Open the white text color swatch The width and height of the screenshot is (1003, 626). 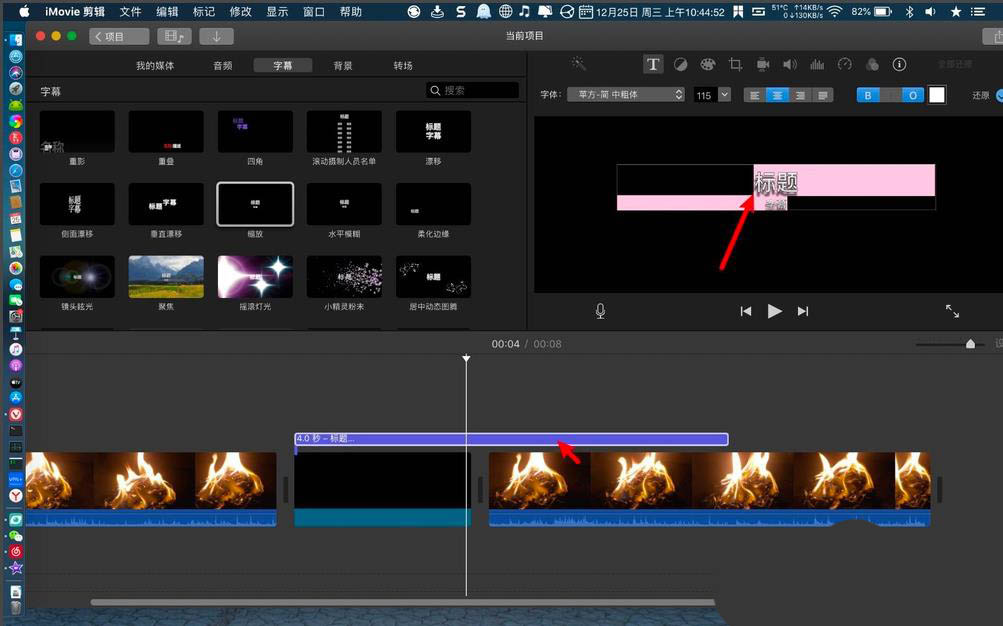coord(936,95)
